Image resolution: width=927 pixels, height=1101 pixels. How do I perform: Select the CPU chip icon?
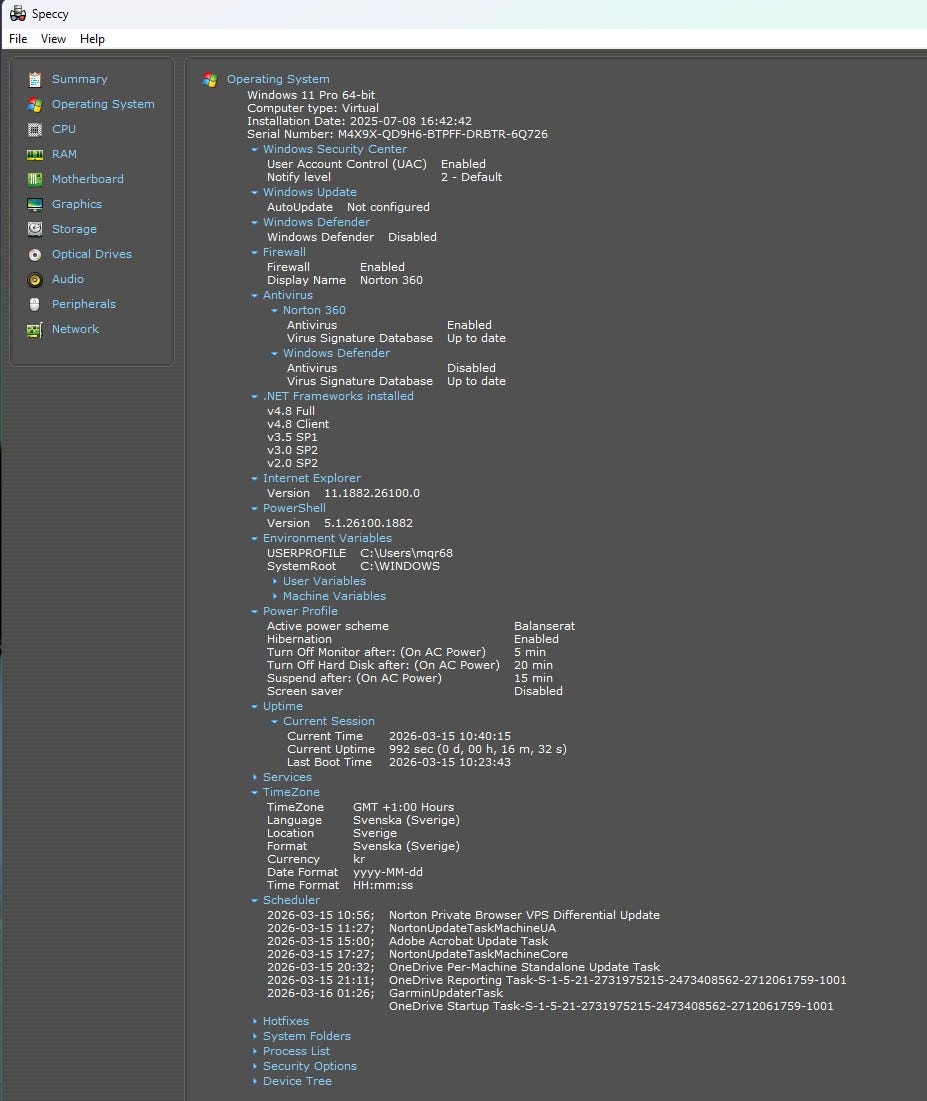[x=35, y=129]
